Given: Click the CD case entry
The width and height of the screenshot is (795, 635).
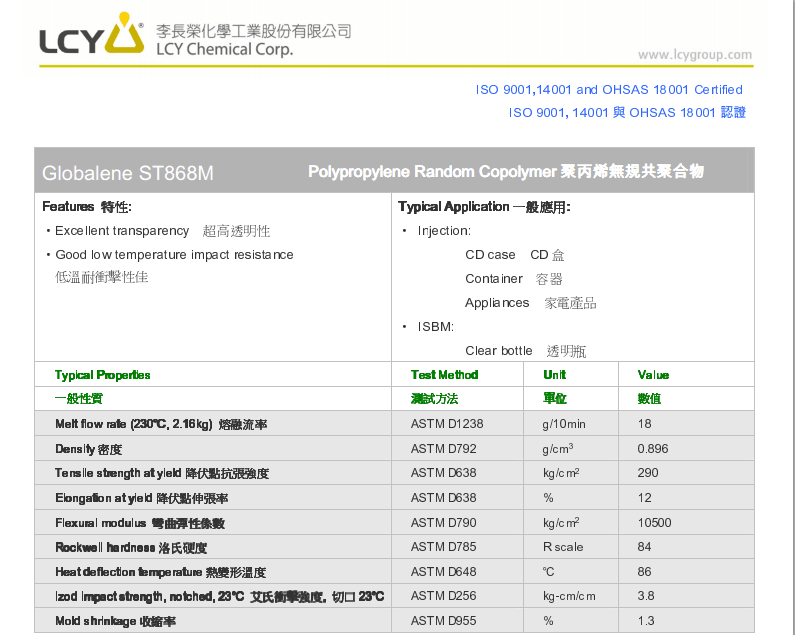Looking at the screenshot, I should point(515,255).
